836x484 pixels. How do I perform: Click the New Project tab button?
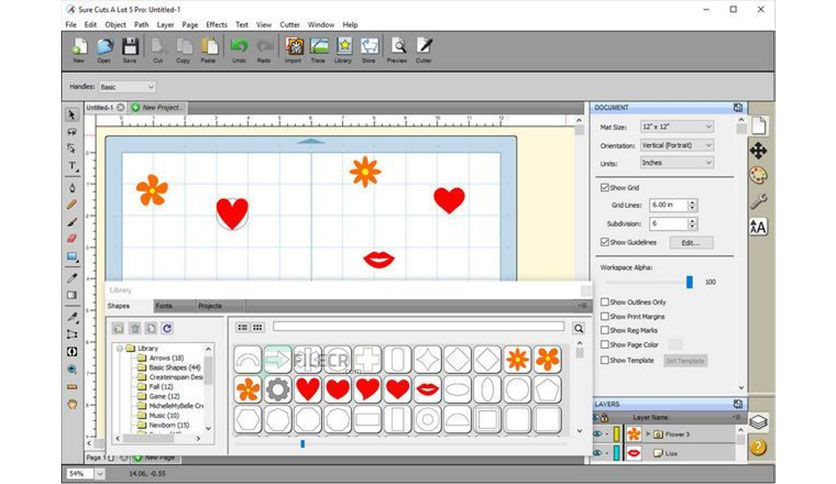tap(158, 108)
